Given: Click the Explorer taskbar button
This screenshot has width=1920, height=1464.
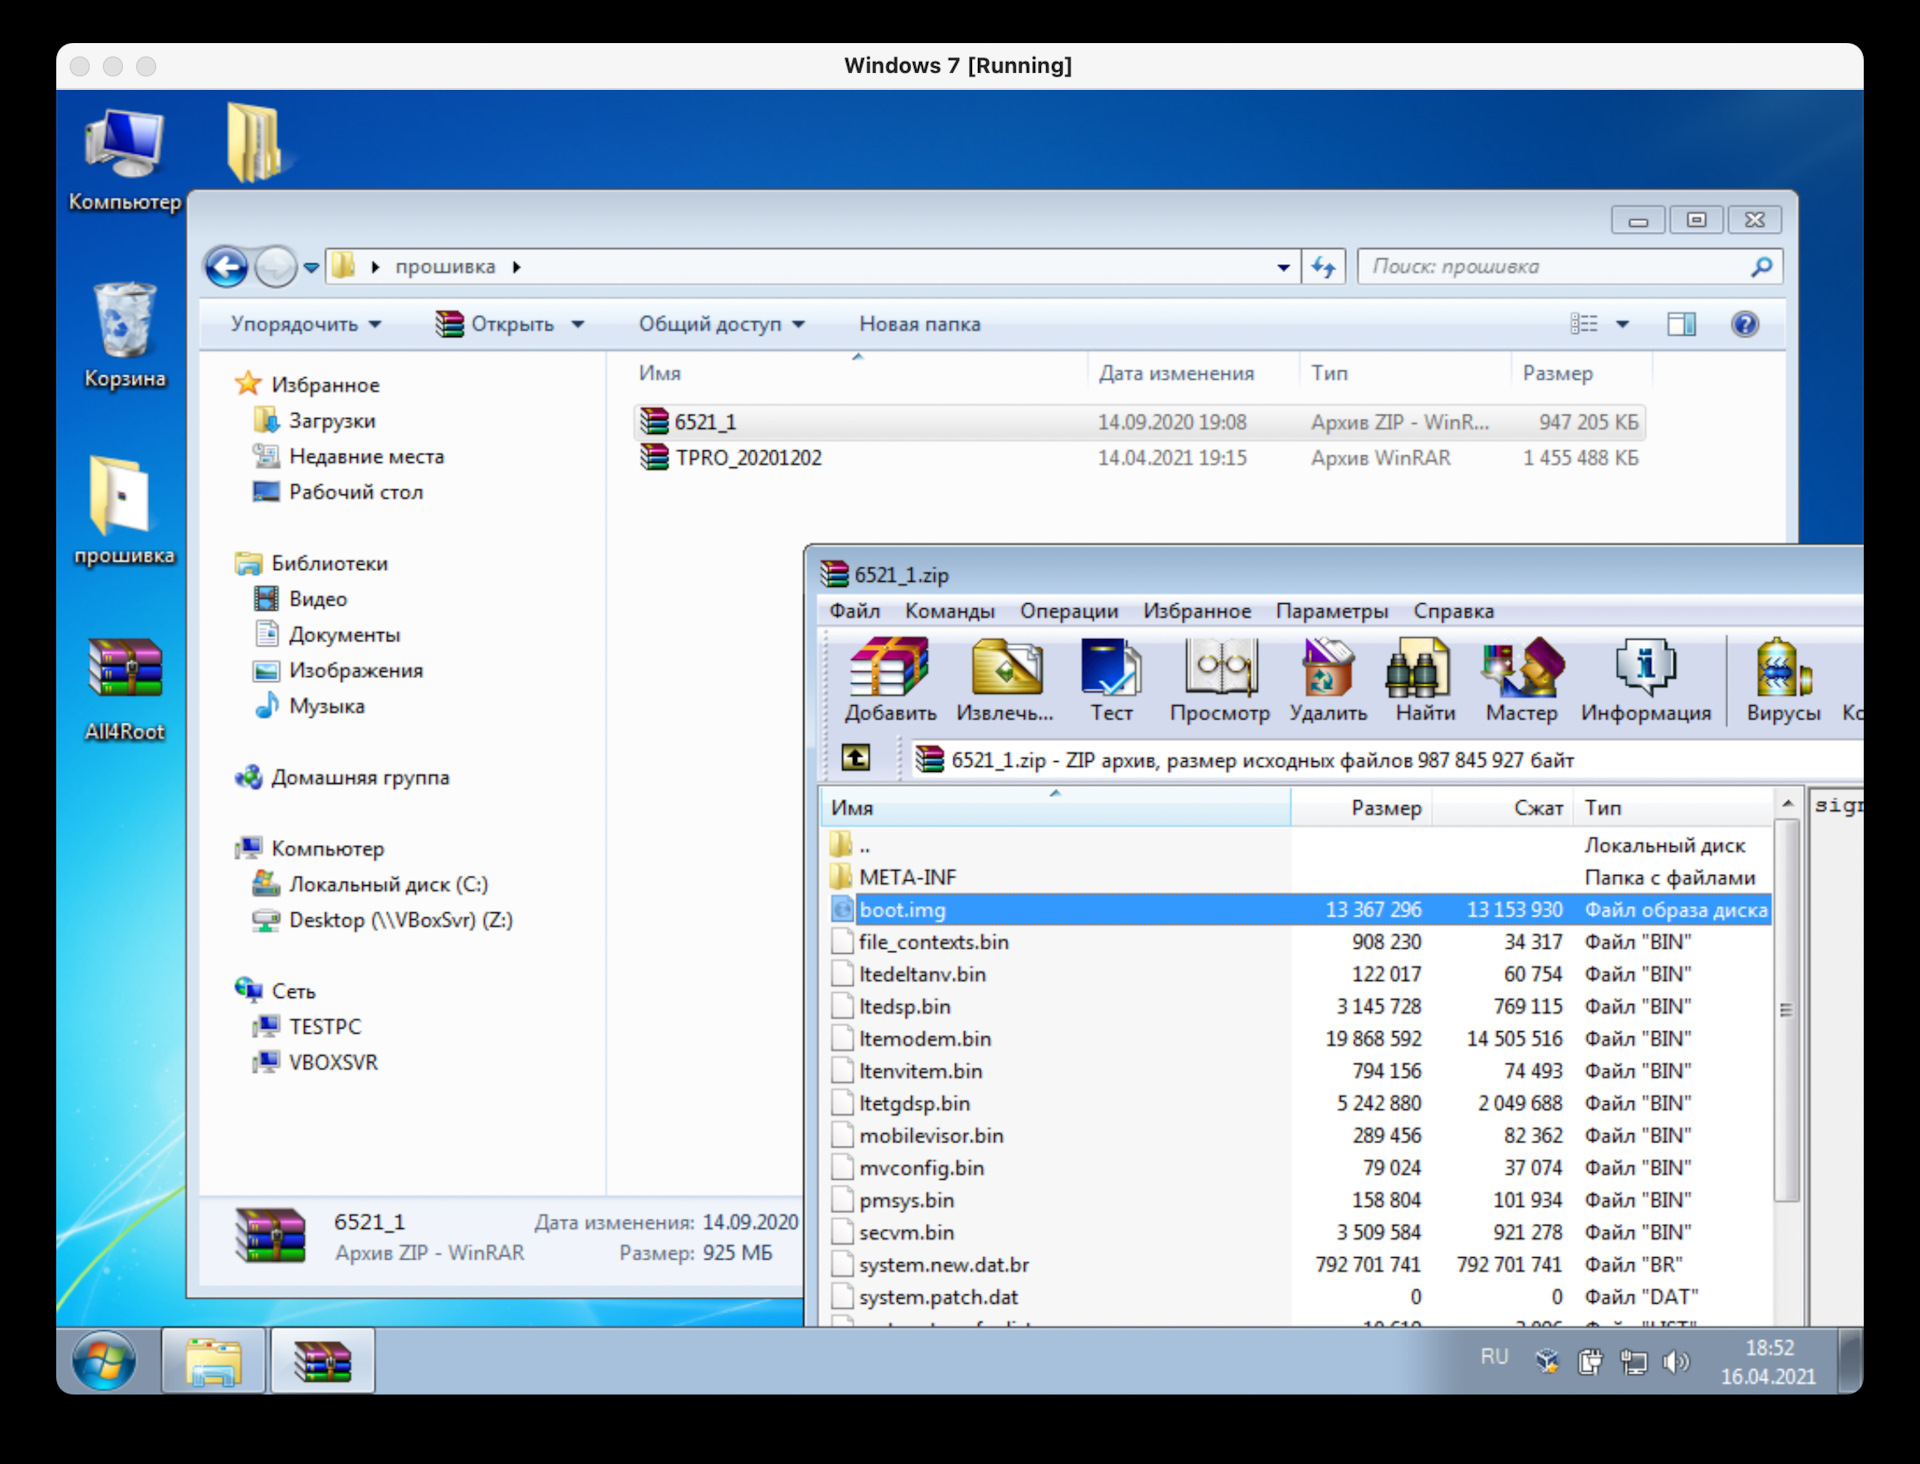Looking at the screenshot, I should click(213, 1361).
